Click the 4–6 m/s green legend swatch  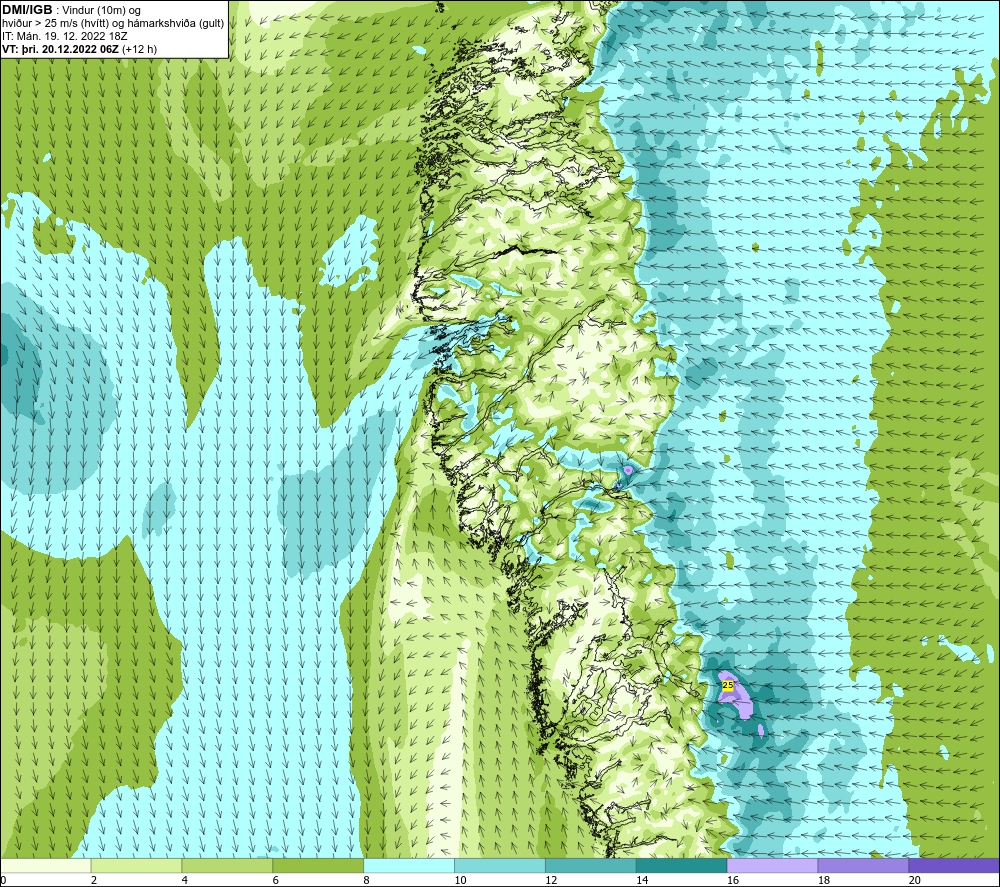pyautogui.click(x=227, y=865)
